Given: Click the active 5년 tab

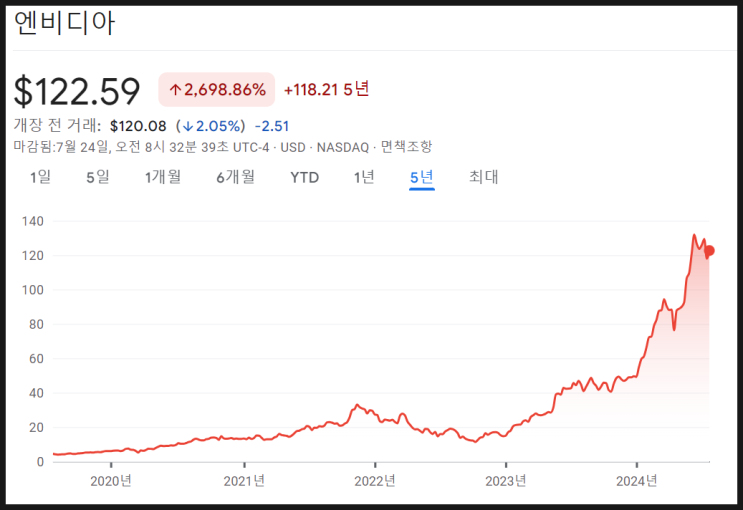Looking at the screenshot, I should coord(422,177).
